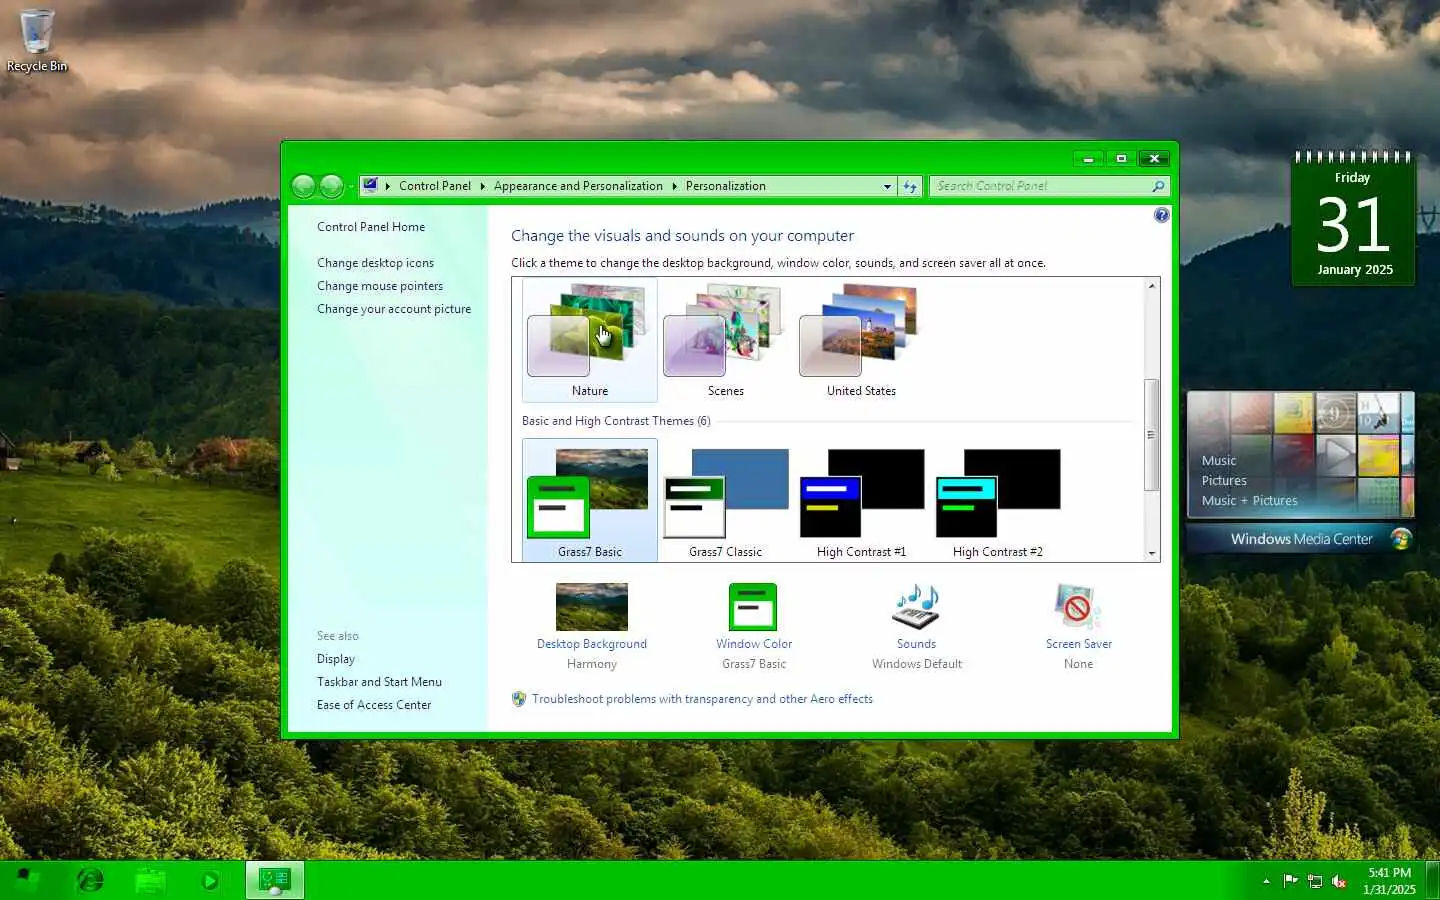
Task: Open Taskbar and Start Menu link
Action: (379, 682)
